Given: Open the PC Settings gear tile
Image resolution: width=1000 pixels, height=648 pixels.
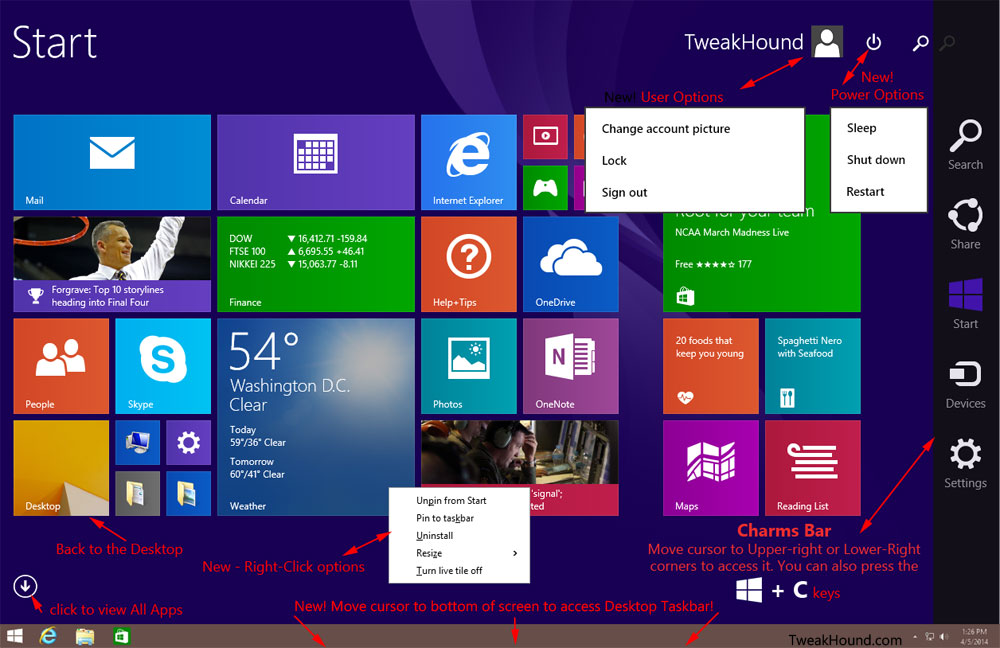Looking at the screenshot, I should coord(189,442).
